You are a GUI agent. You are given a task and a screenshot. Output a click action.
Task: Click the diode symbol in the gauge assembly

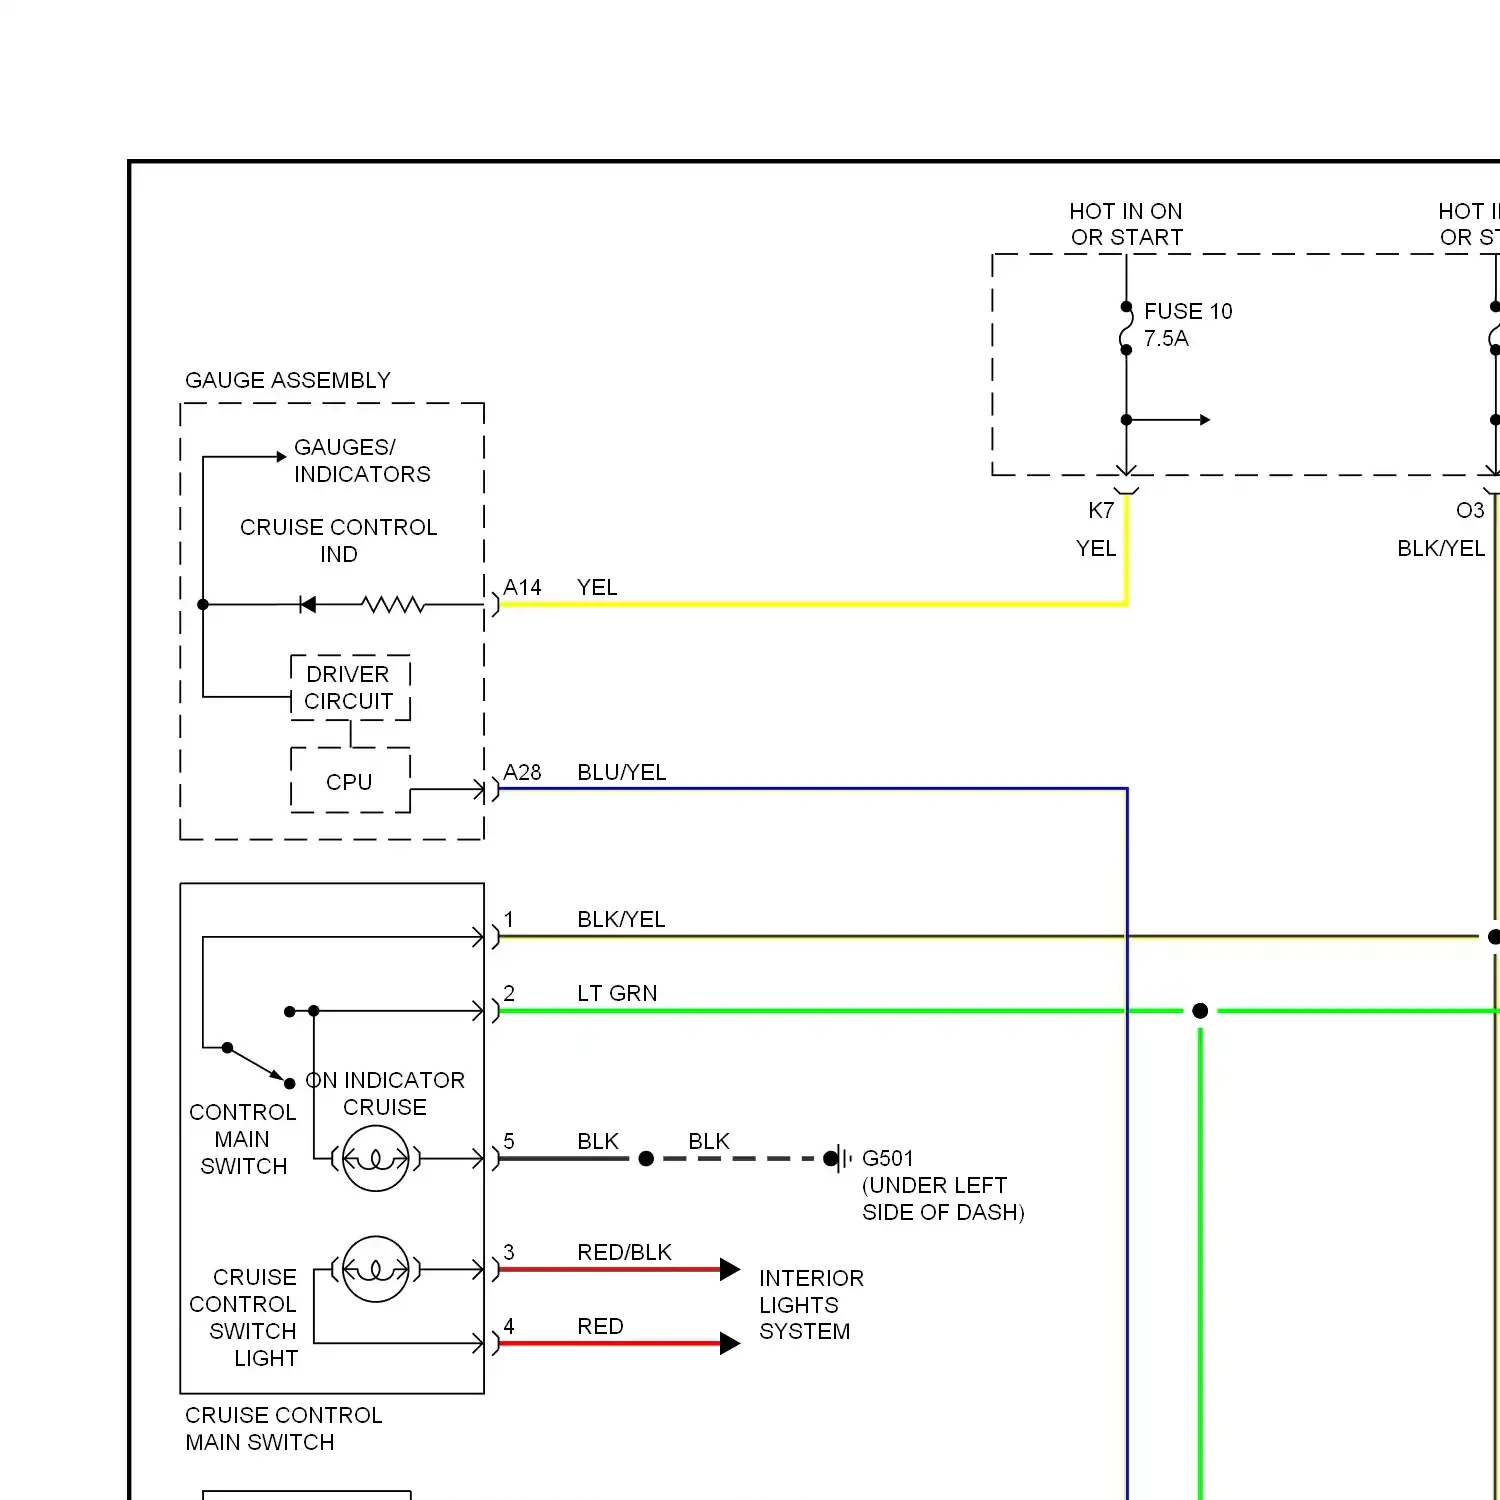pos(308,604)
